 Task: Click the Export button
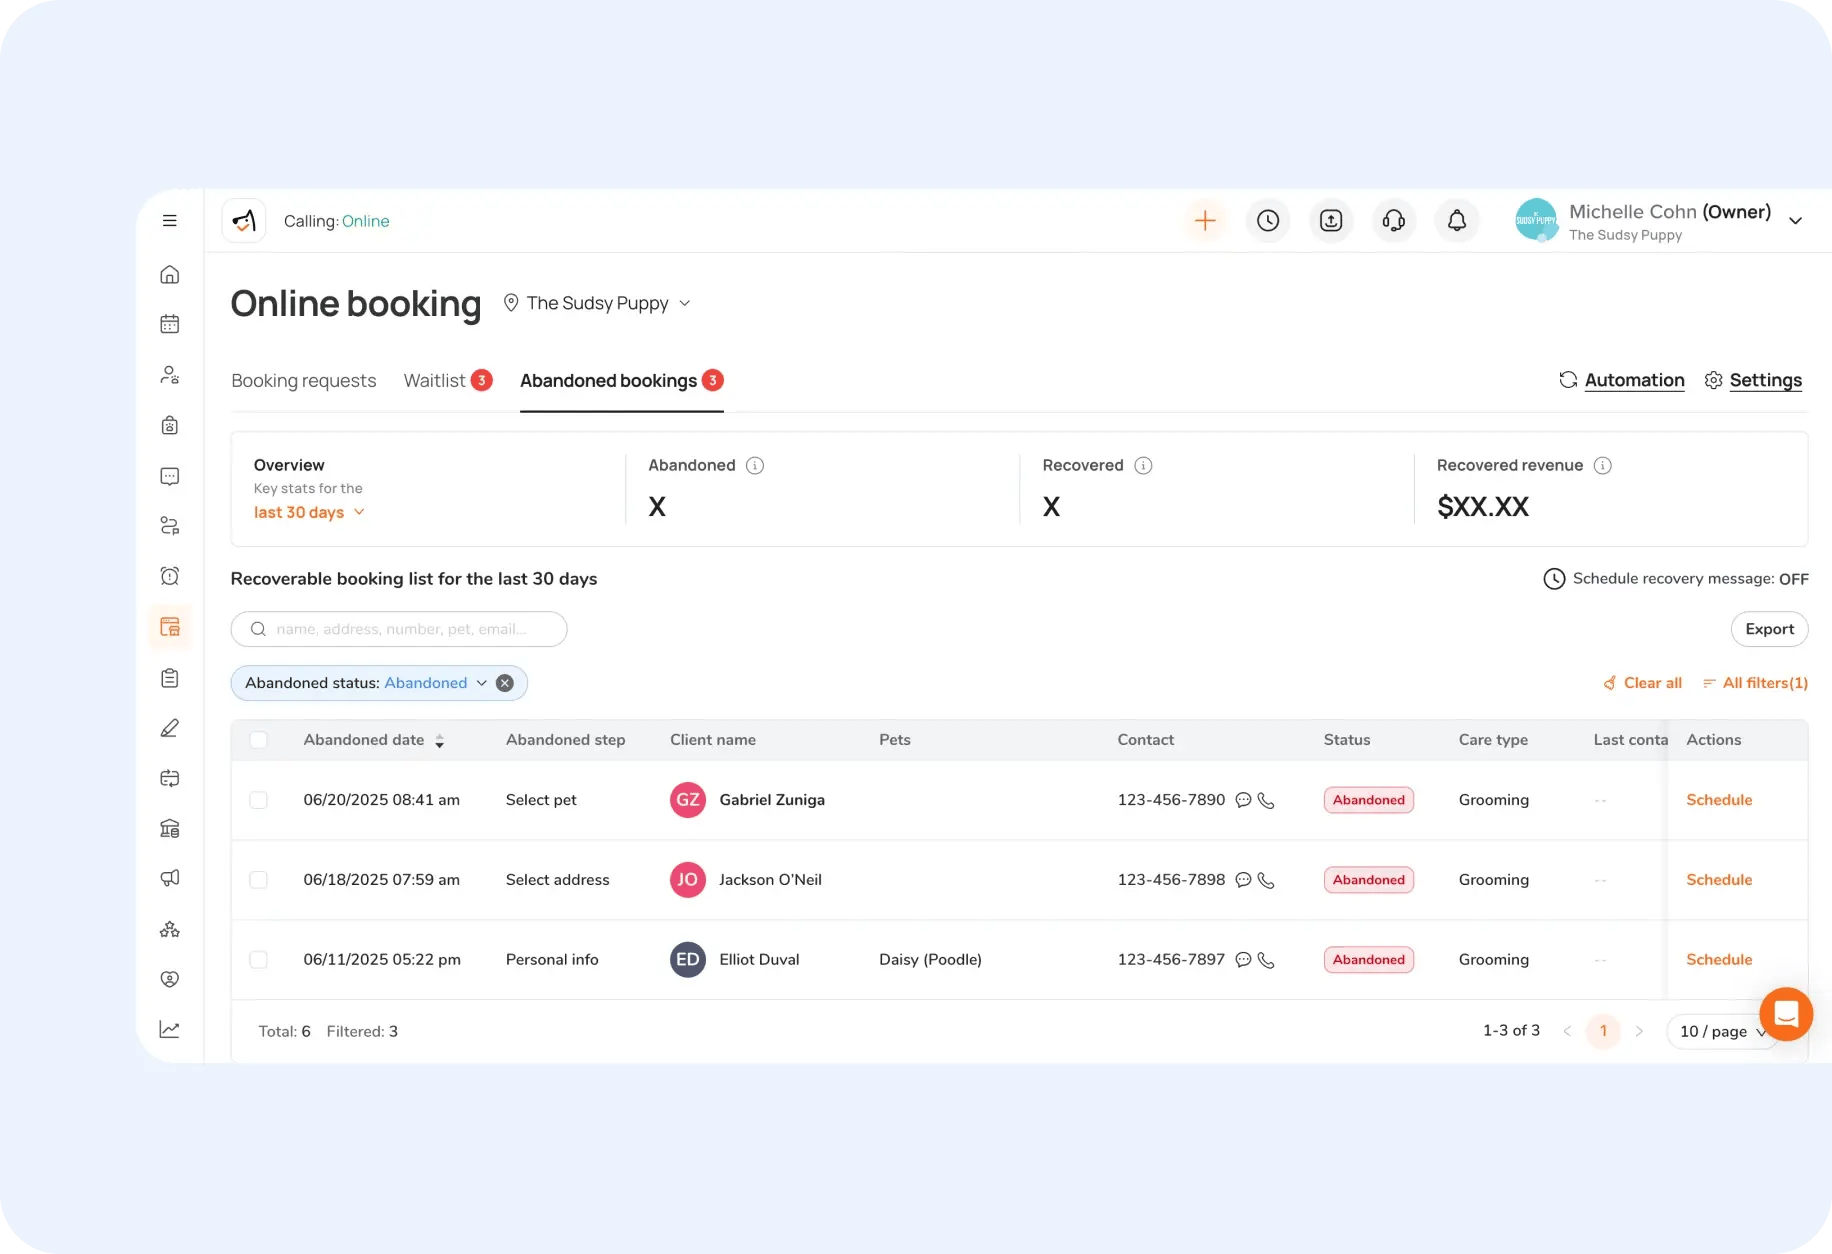click(1769, 629)
